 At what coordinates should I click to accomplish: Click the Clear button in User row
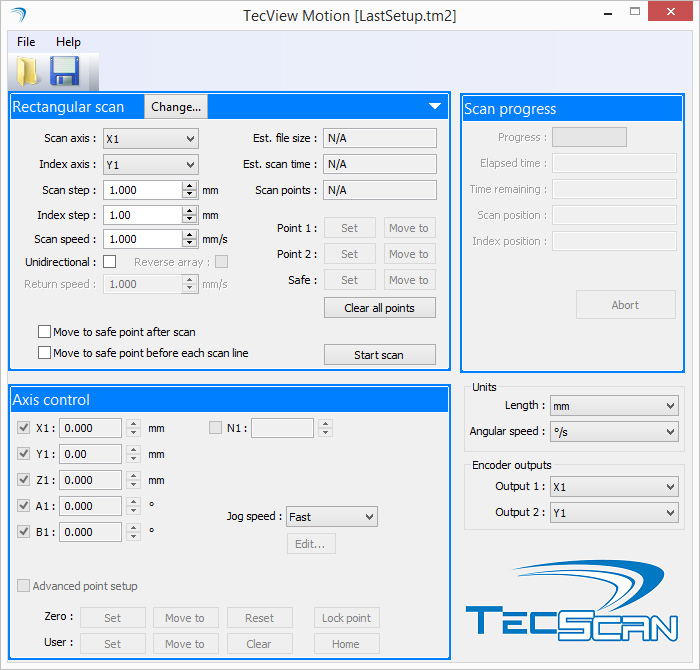coord(259,644)
